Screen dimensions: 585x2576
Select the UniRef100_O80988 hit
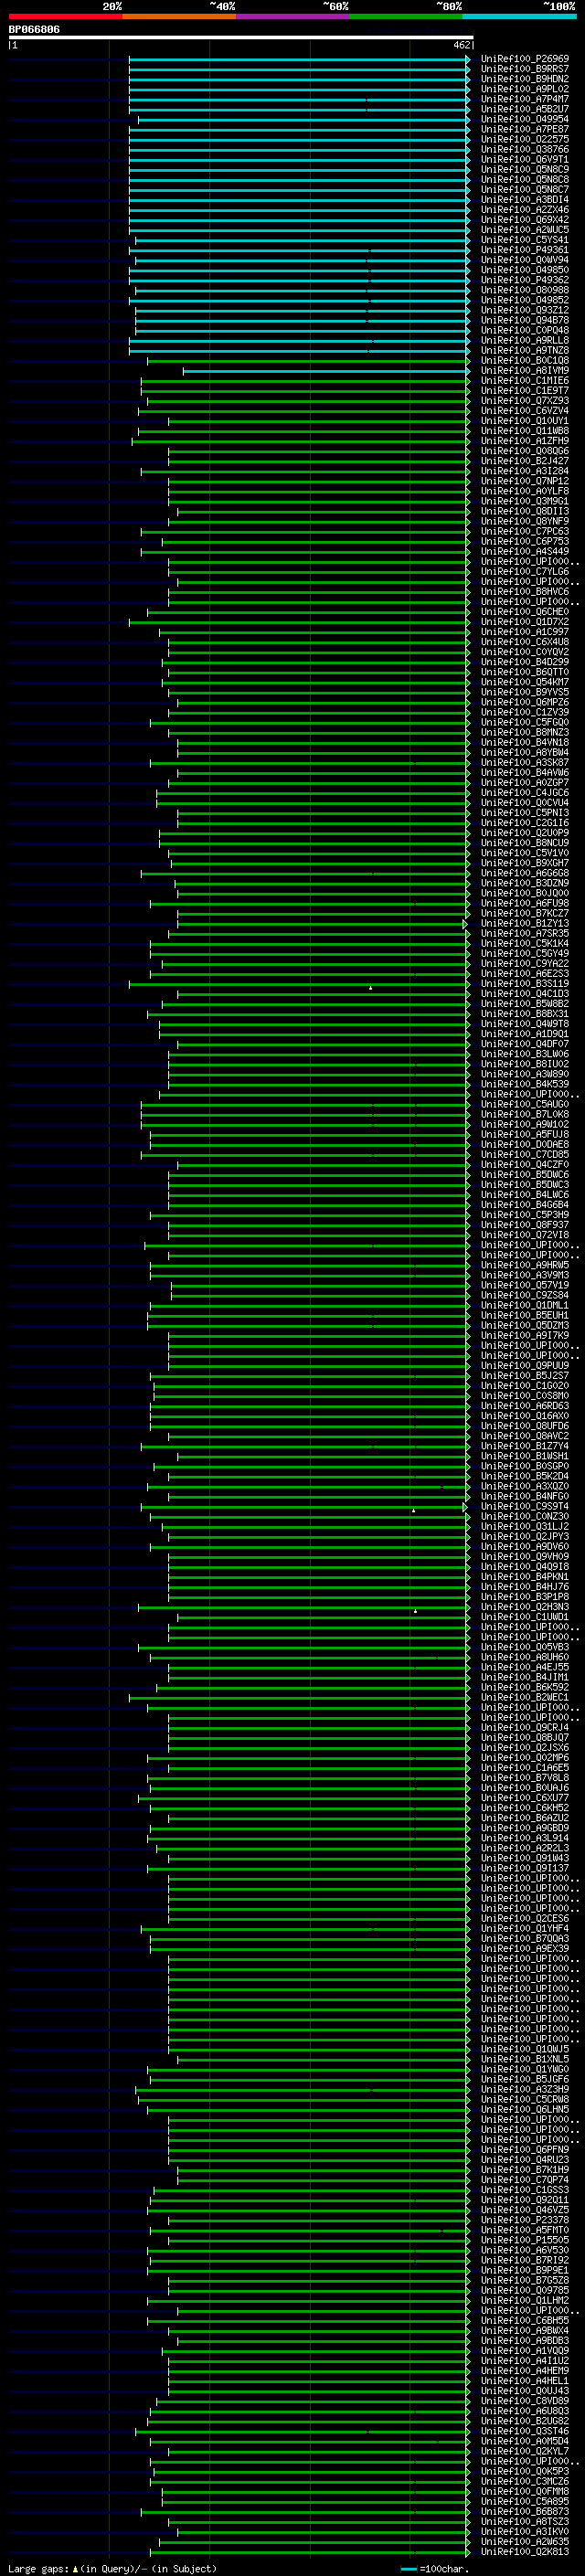pos(525,290)
